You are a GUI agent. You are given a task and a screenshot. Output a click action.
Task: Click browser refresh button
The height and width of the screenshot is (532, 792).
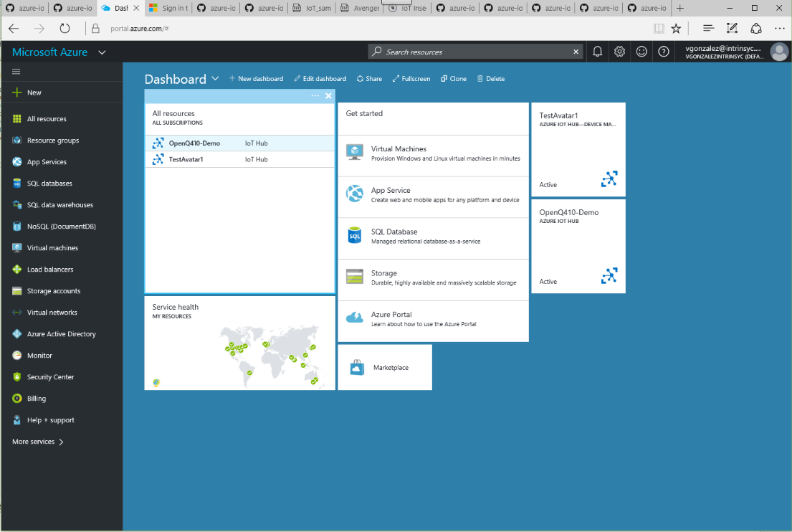[x=65, y=28]
